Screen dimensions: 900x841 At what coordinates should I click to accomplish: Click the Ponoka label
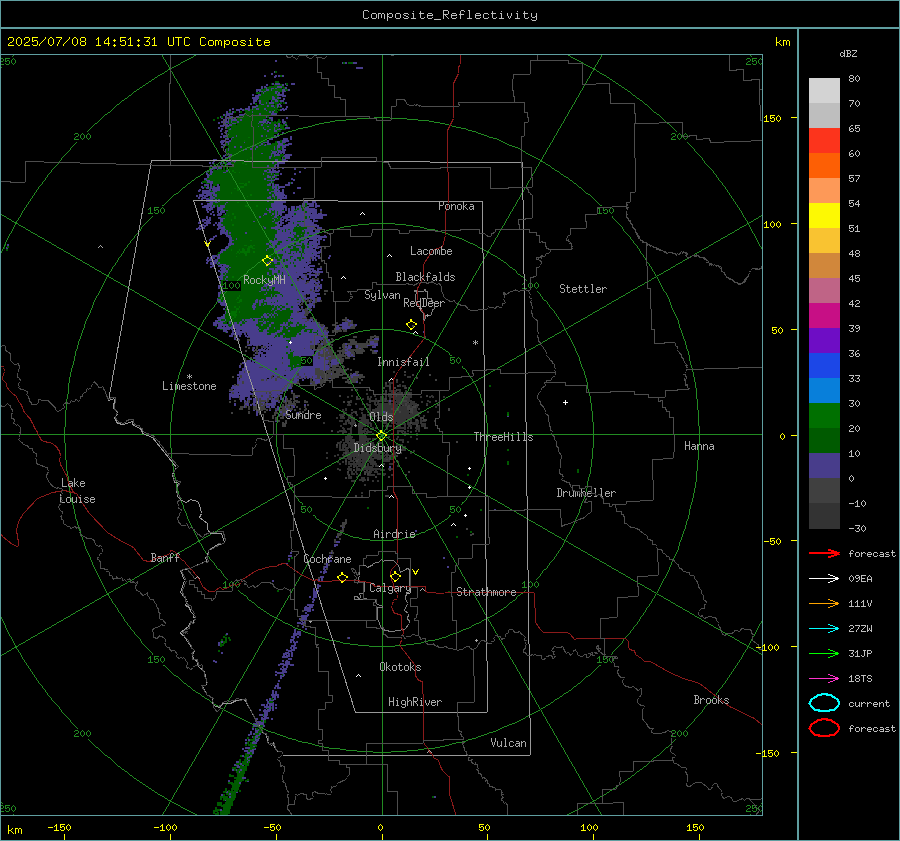pos(456,206)
